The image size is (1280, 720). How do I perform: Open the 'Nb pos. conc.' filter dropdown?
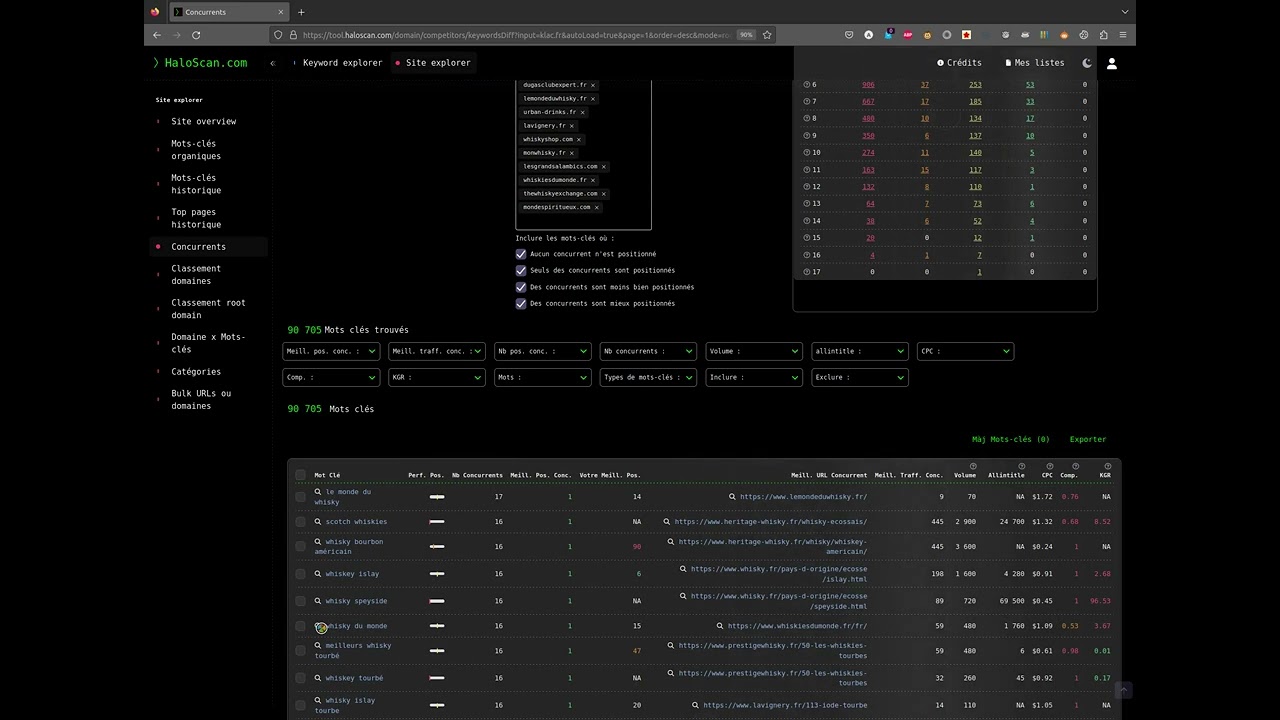(x=543, y=351)
